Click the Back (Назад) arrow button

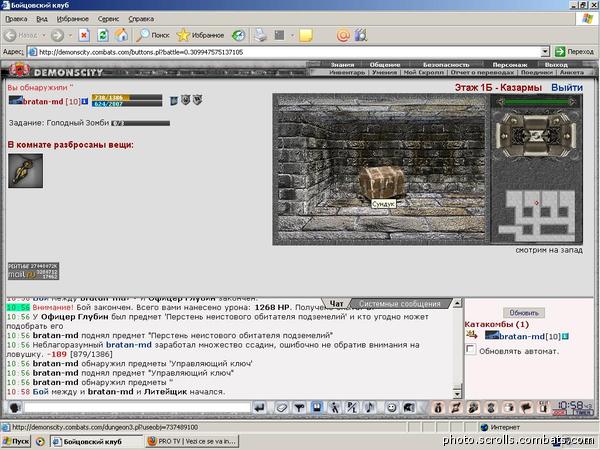[x=20, y=36]
